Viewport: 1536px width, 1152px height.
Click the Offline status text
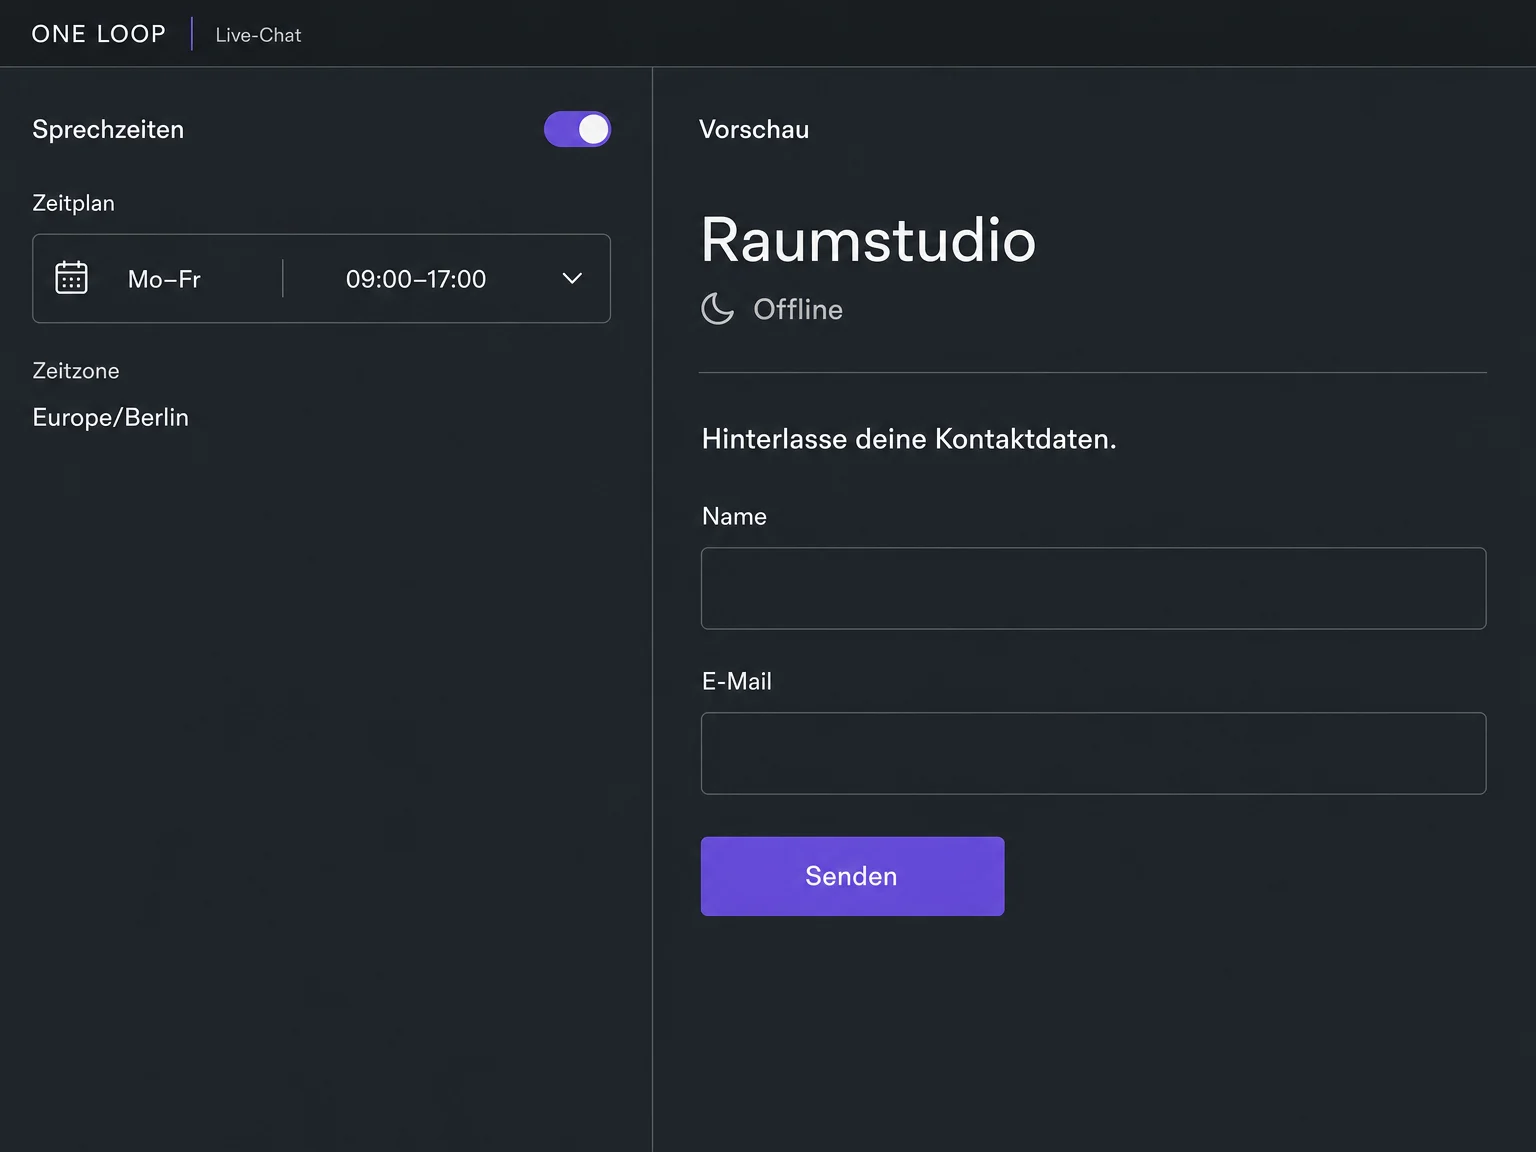(798, 309)
